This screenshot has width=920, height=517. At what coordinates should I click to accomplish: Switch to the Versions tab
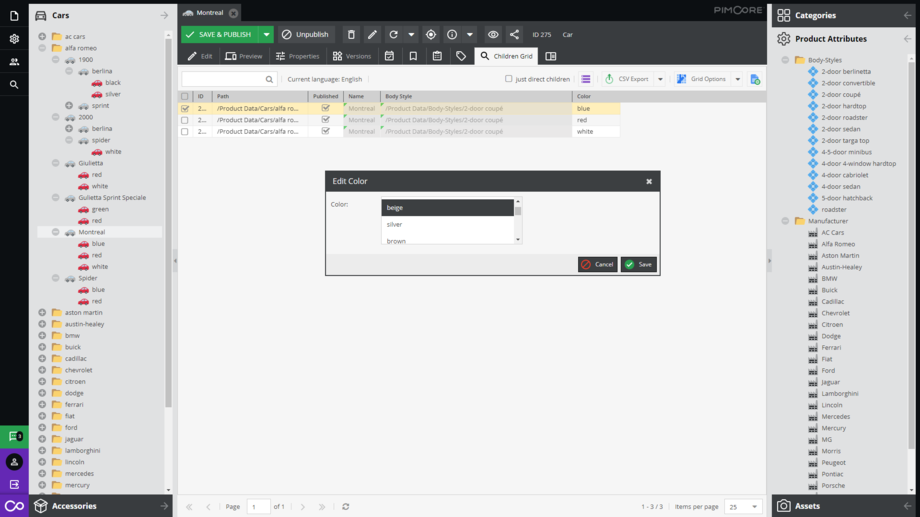tap(351, 57)
